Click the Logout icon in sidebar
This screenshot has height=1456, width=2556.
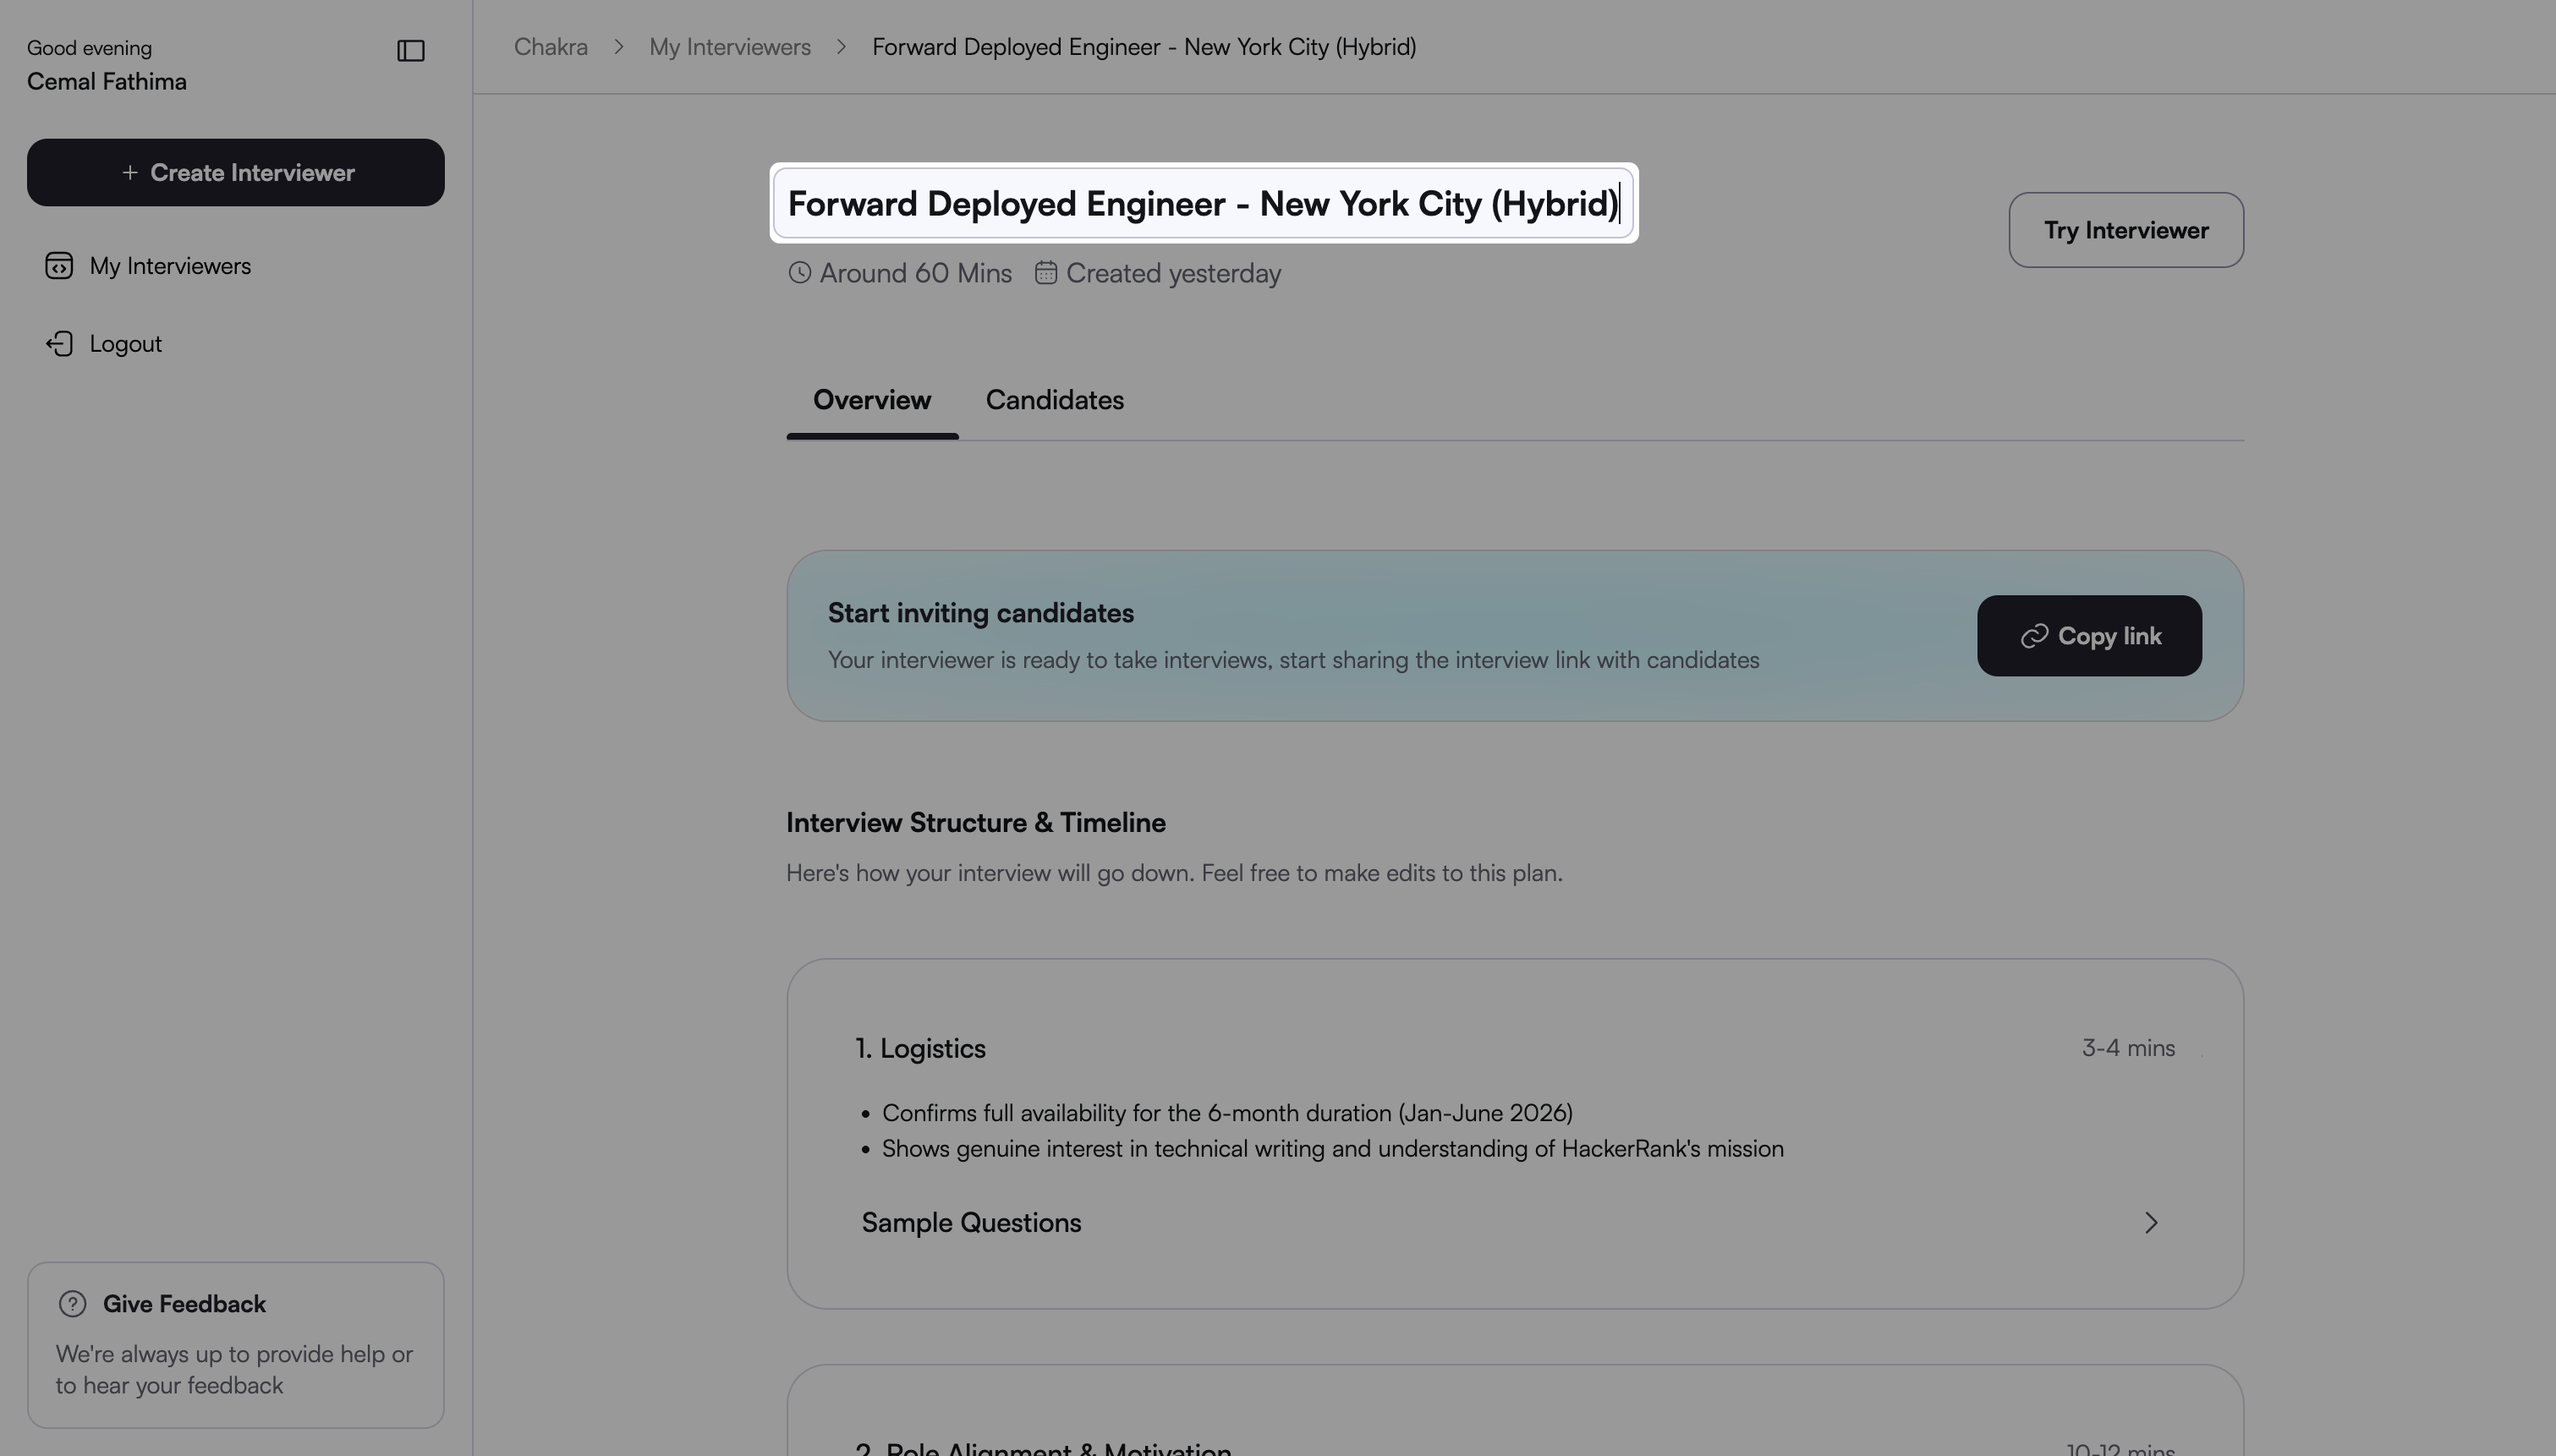point(59,344)
